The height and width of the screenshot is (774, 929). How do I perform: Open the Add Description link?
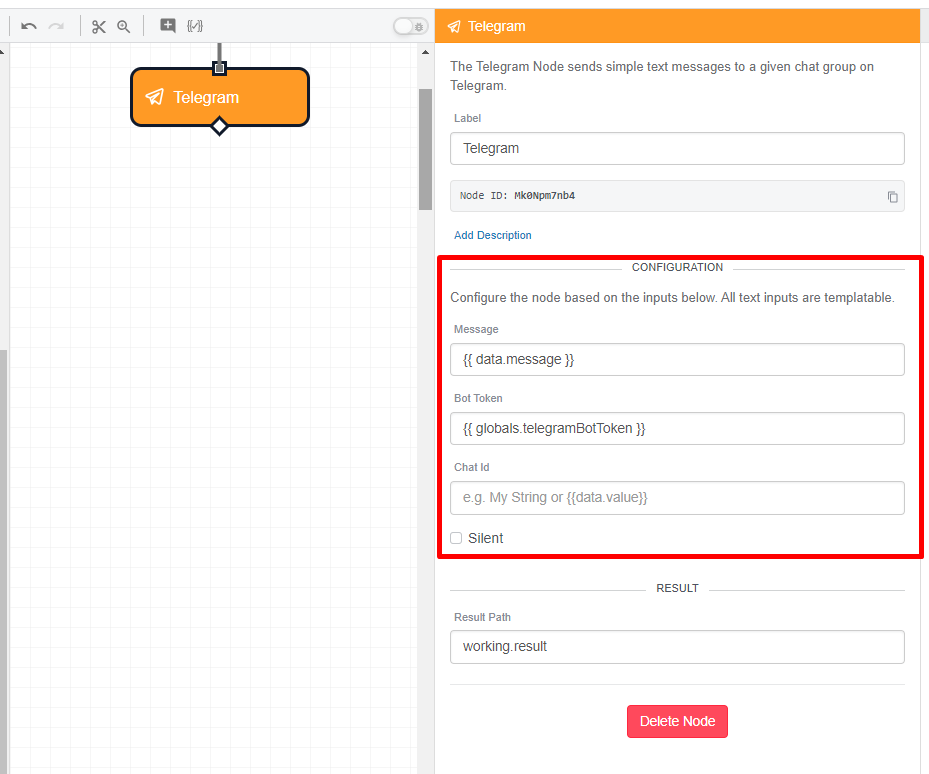492,235
